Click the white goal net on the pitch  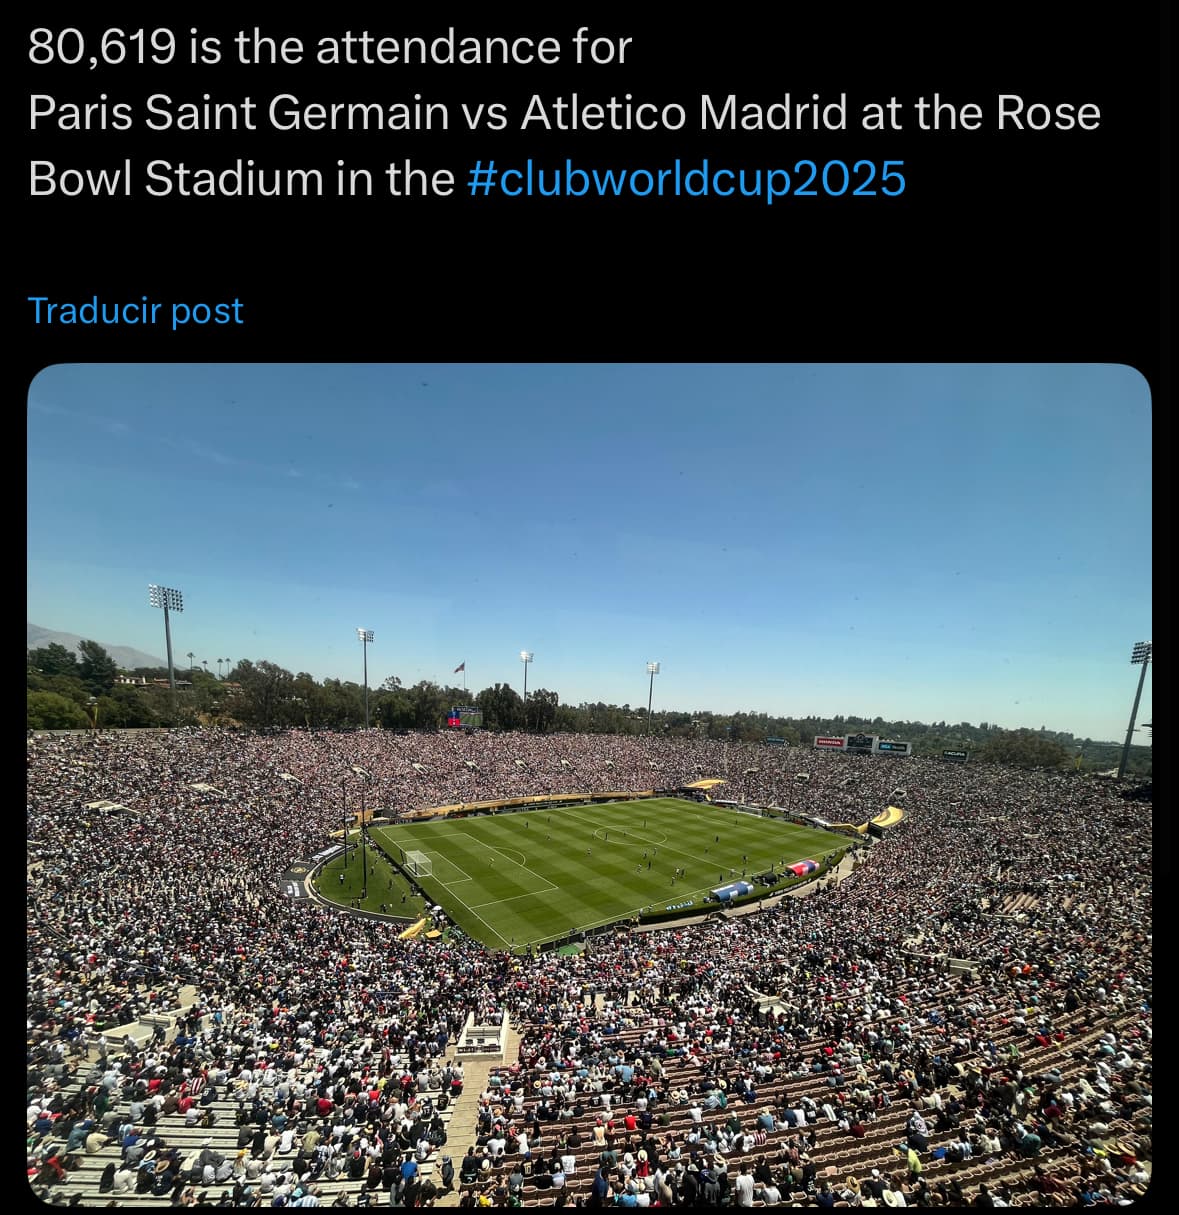coord(417,862)
